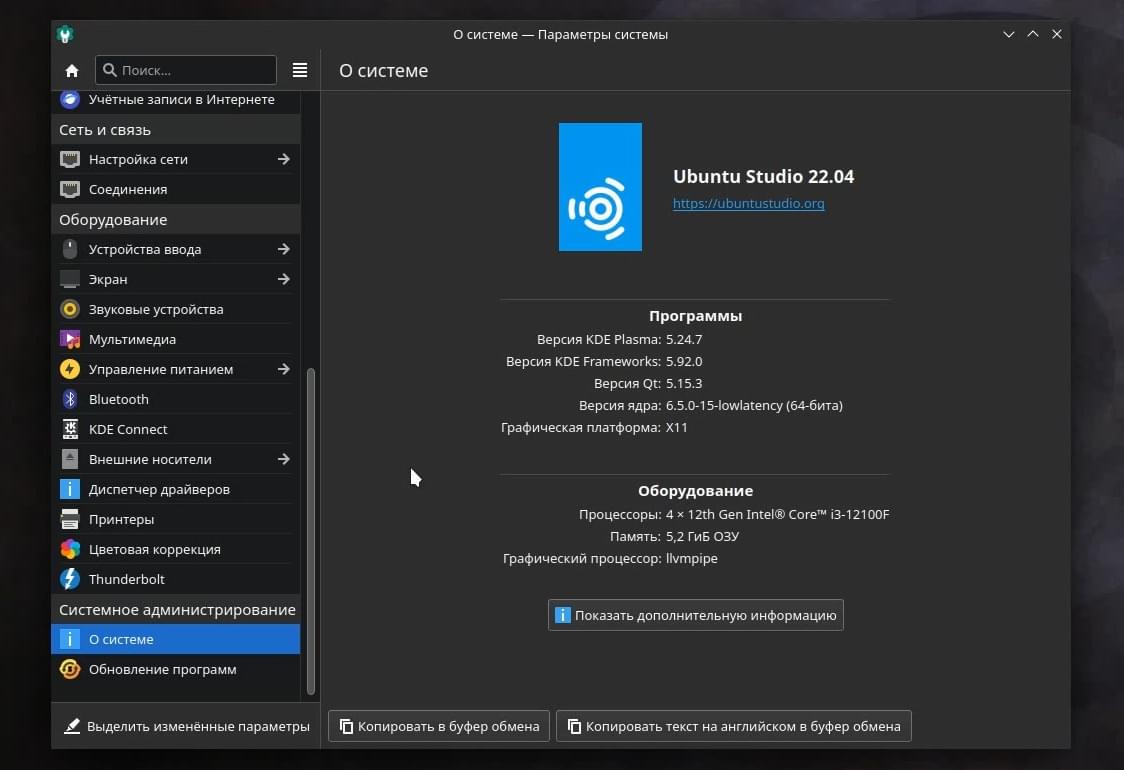
Task: Click the Цветовая коррекция color icon
Action: point(70,549)
